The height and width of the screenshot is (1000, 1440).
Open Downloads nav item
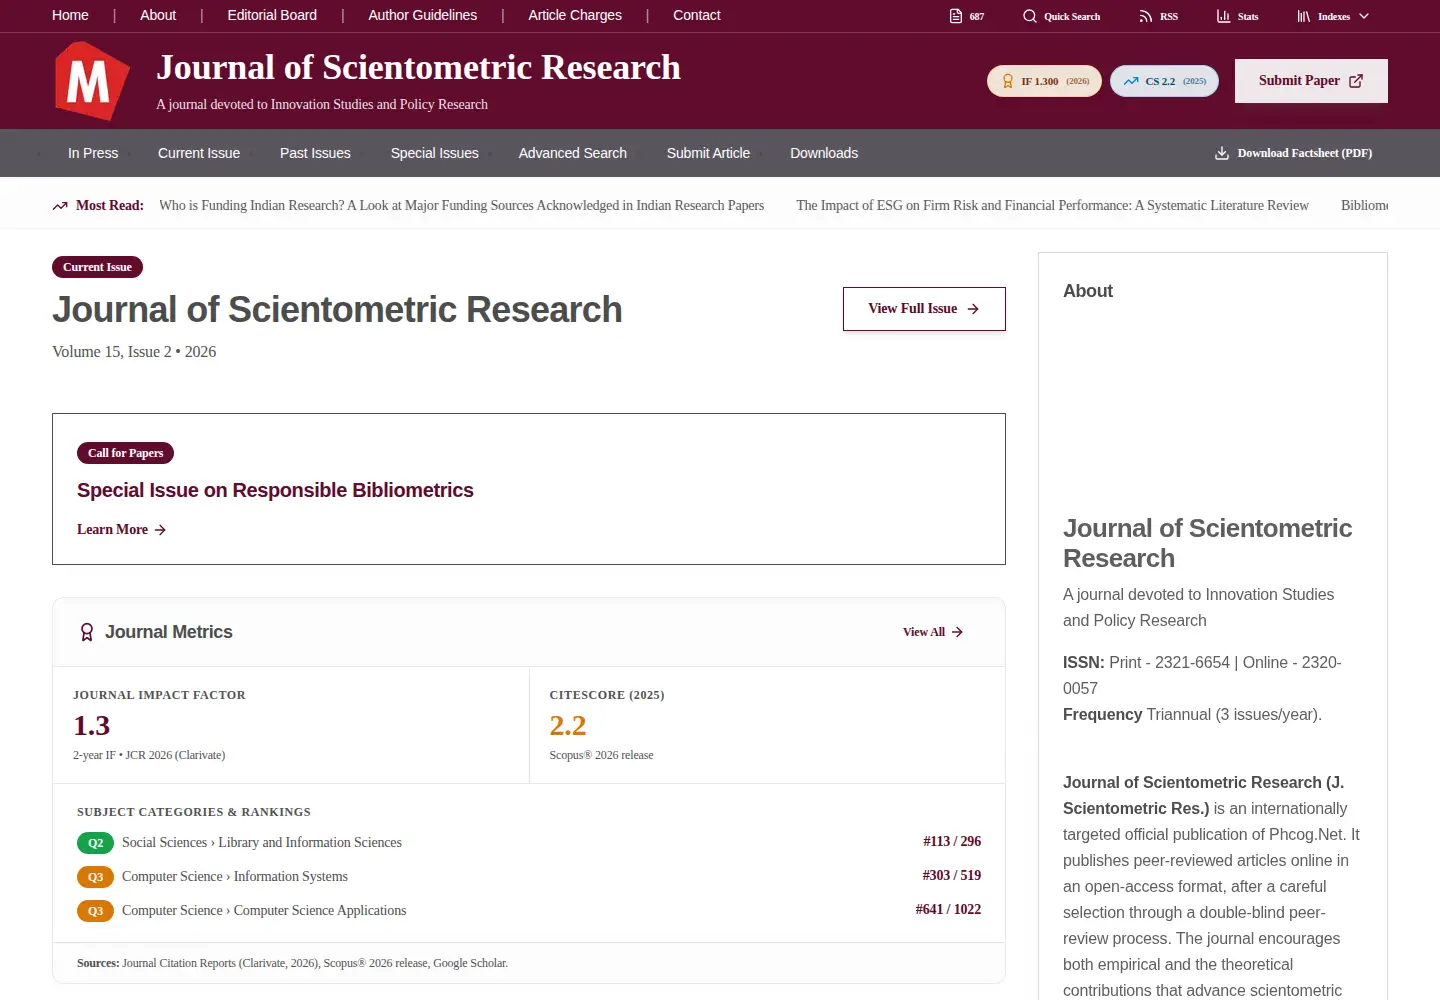[824, 153]
